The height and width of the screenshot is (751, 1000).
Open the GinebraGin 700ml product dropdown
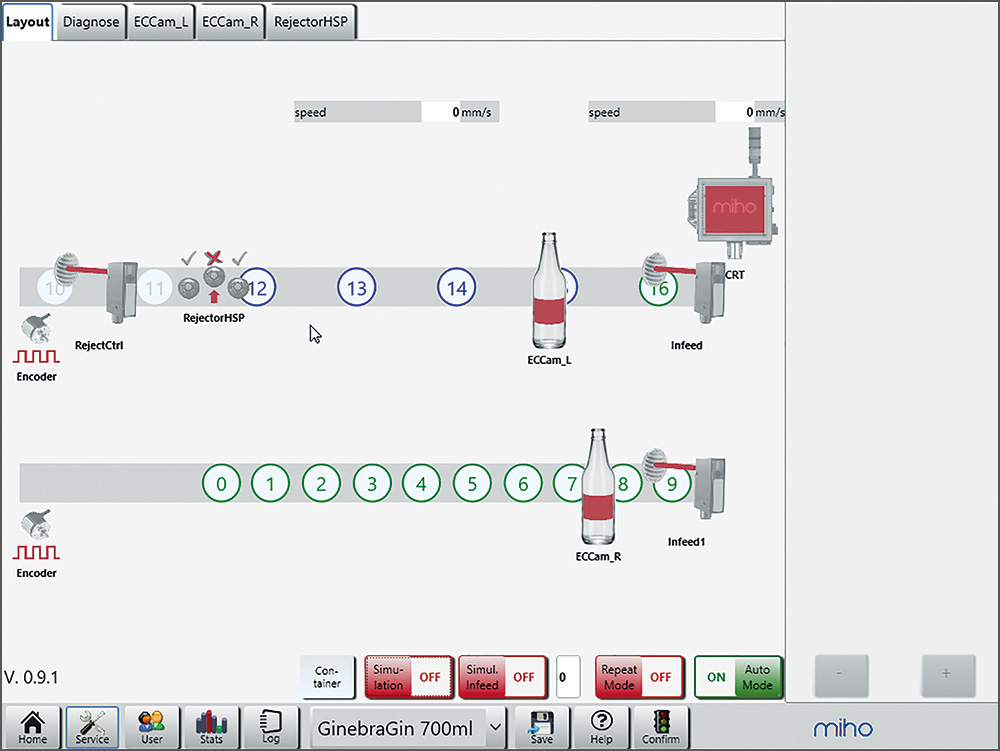(408, 727)
